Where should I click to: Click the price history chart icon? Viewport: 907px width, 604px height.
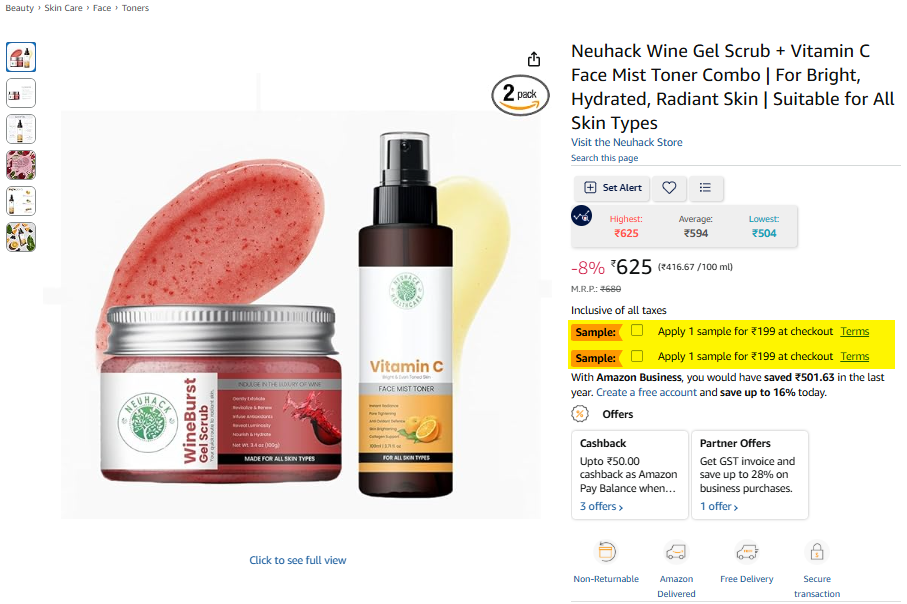(x=581, y=216)
